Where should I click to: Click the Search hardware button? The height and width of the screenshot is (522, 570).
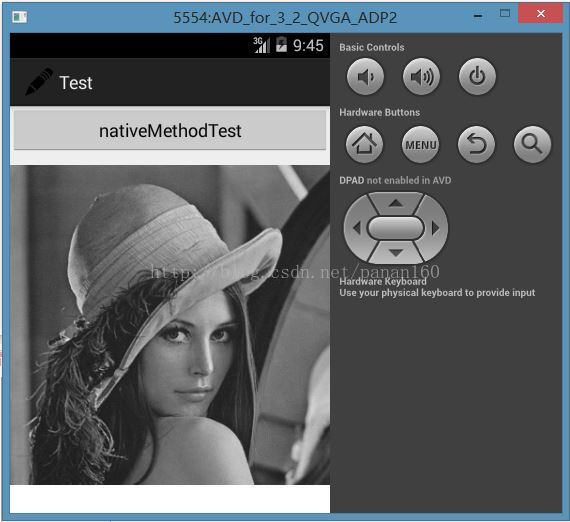532,144
